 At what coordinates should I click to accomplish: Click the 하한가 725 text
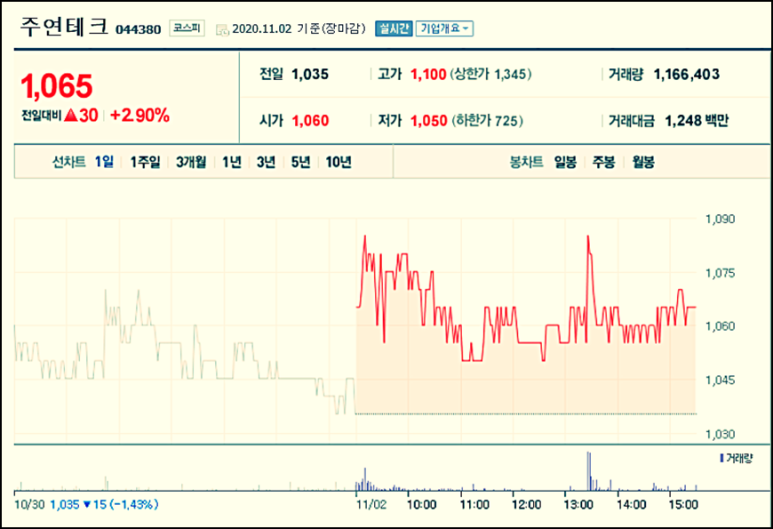pos(487,121)
